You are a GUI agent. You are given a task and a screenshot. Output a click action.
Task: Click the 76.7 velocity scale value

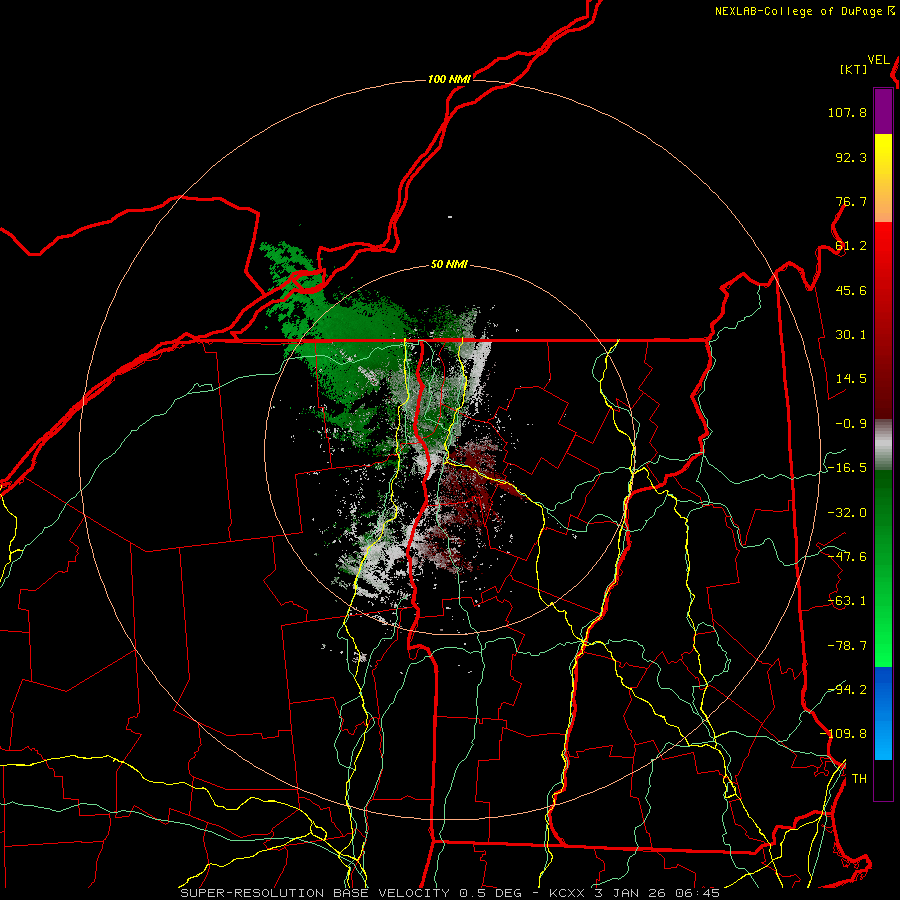click(851, 201)
